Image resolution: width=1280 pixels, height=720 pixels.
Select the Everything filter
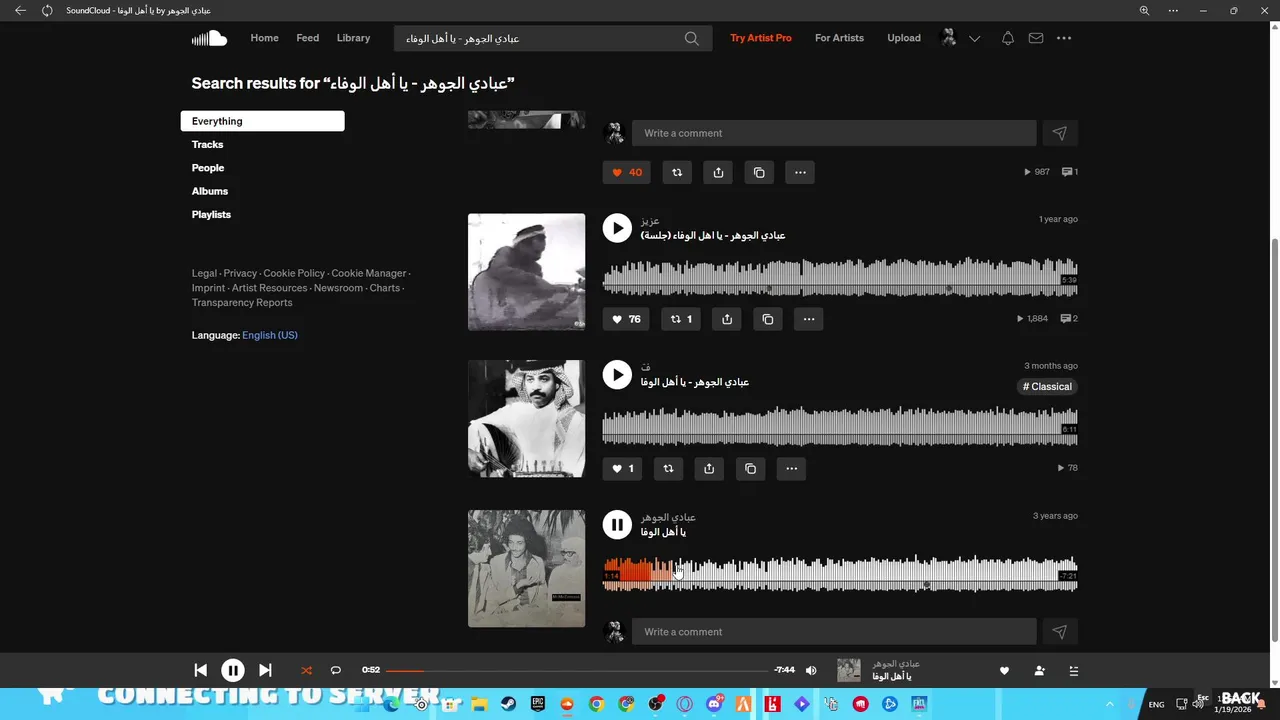(x=262, y=121)
